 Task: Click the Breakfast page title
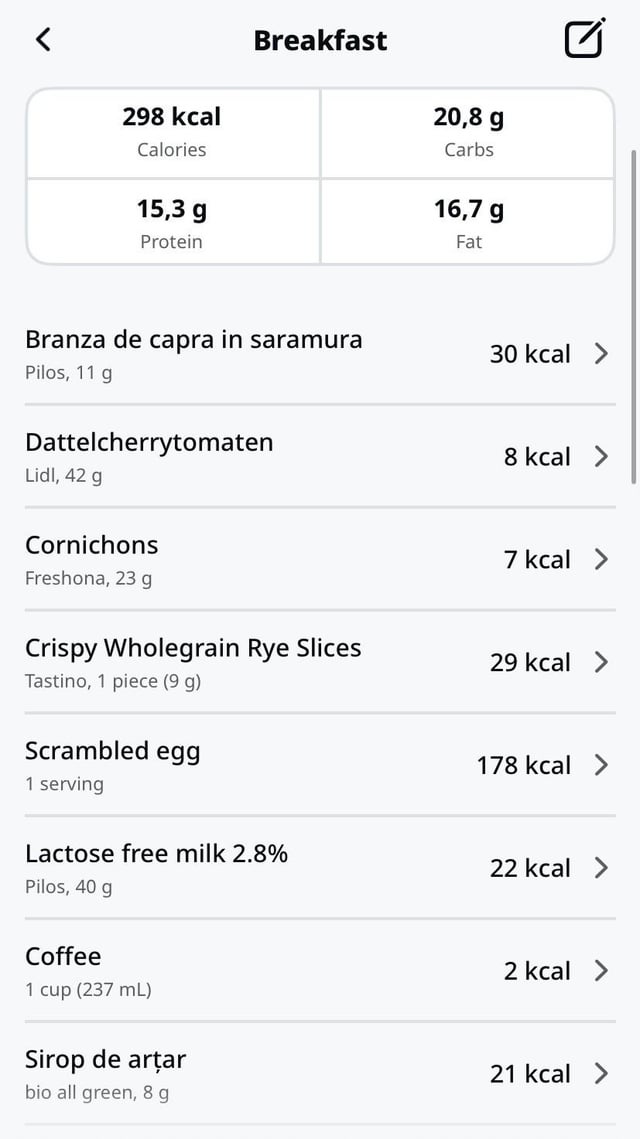pyautogui.click(x=320, y=40)
